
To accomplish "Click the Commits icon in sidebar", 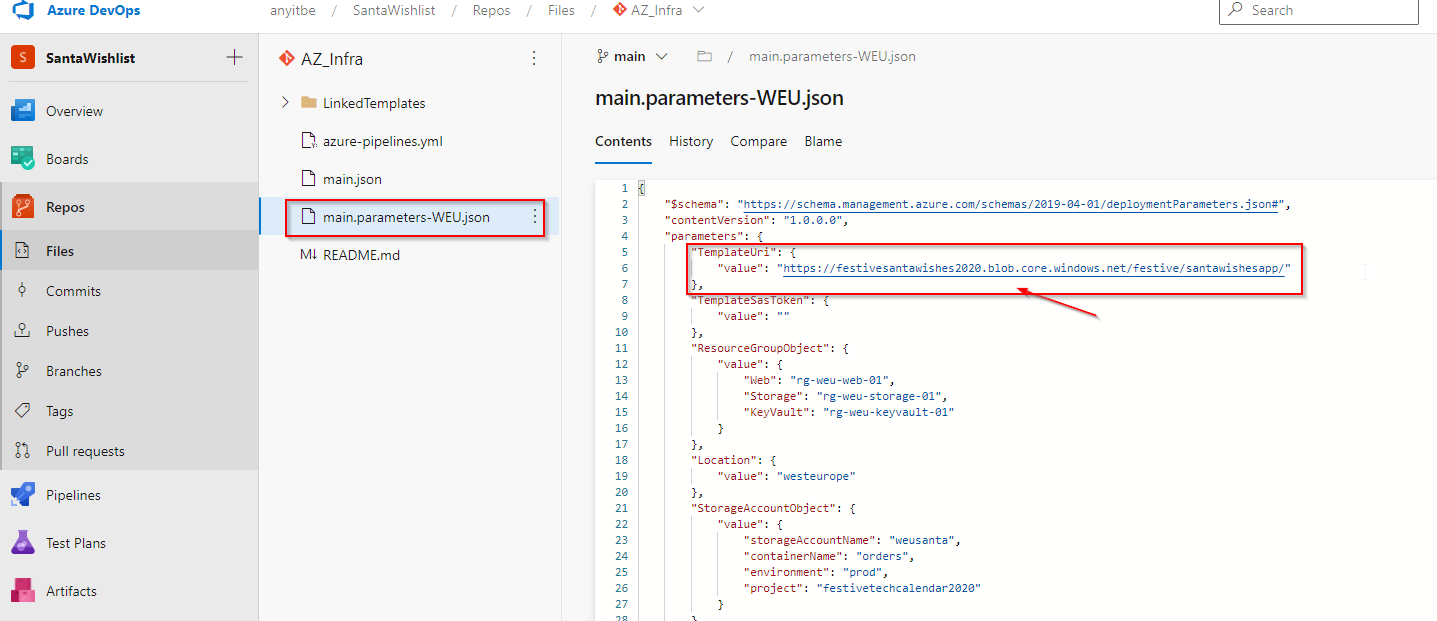I will coord(22,291).
